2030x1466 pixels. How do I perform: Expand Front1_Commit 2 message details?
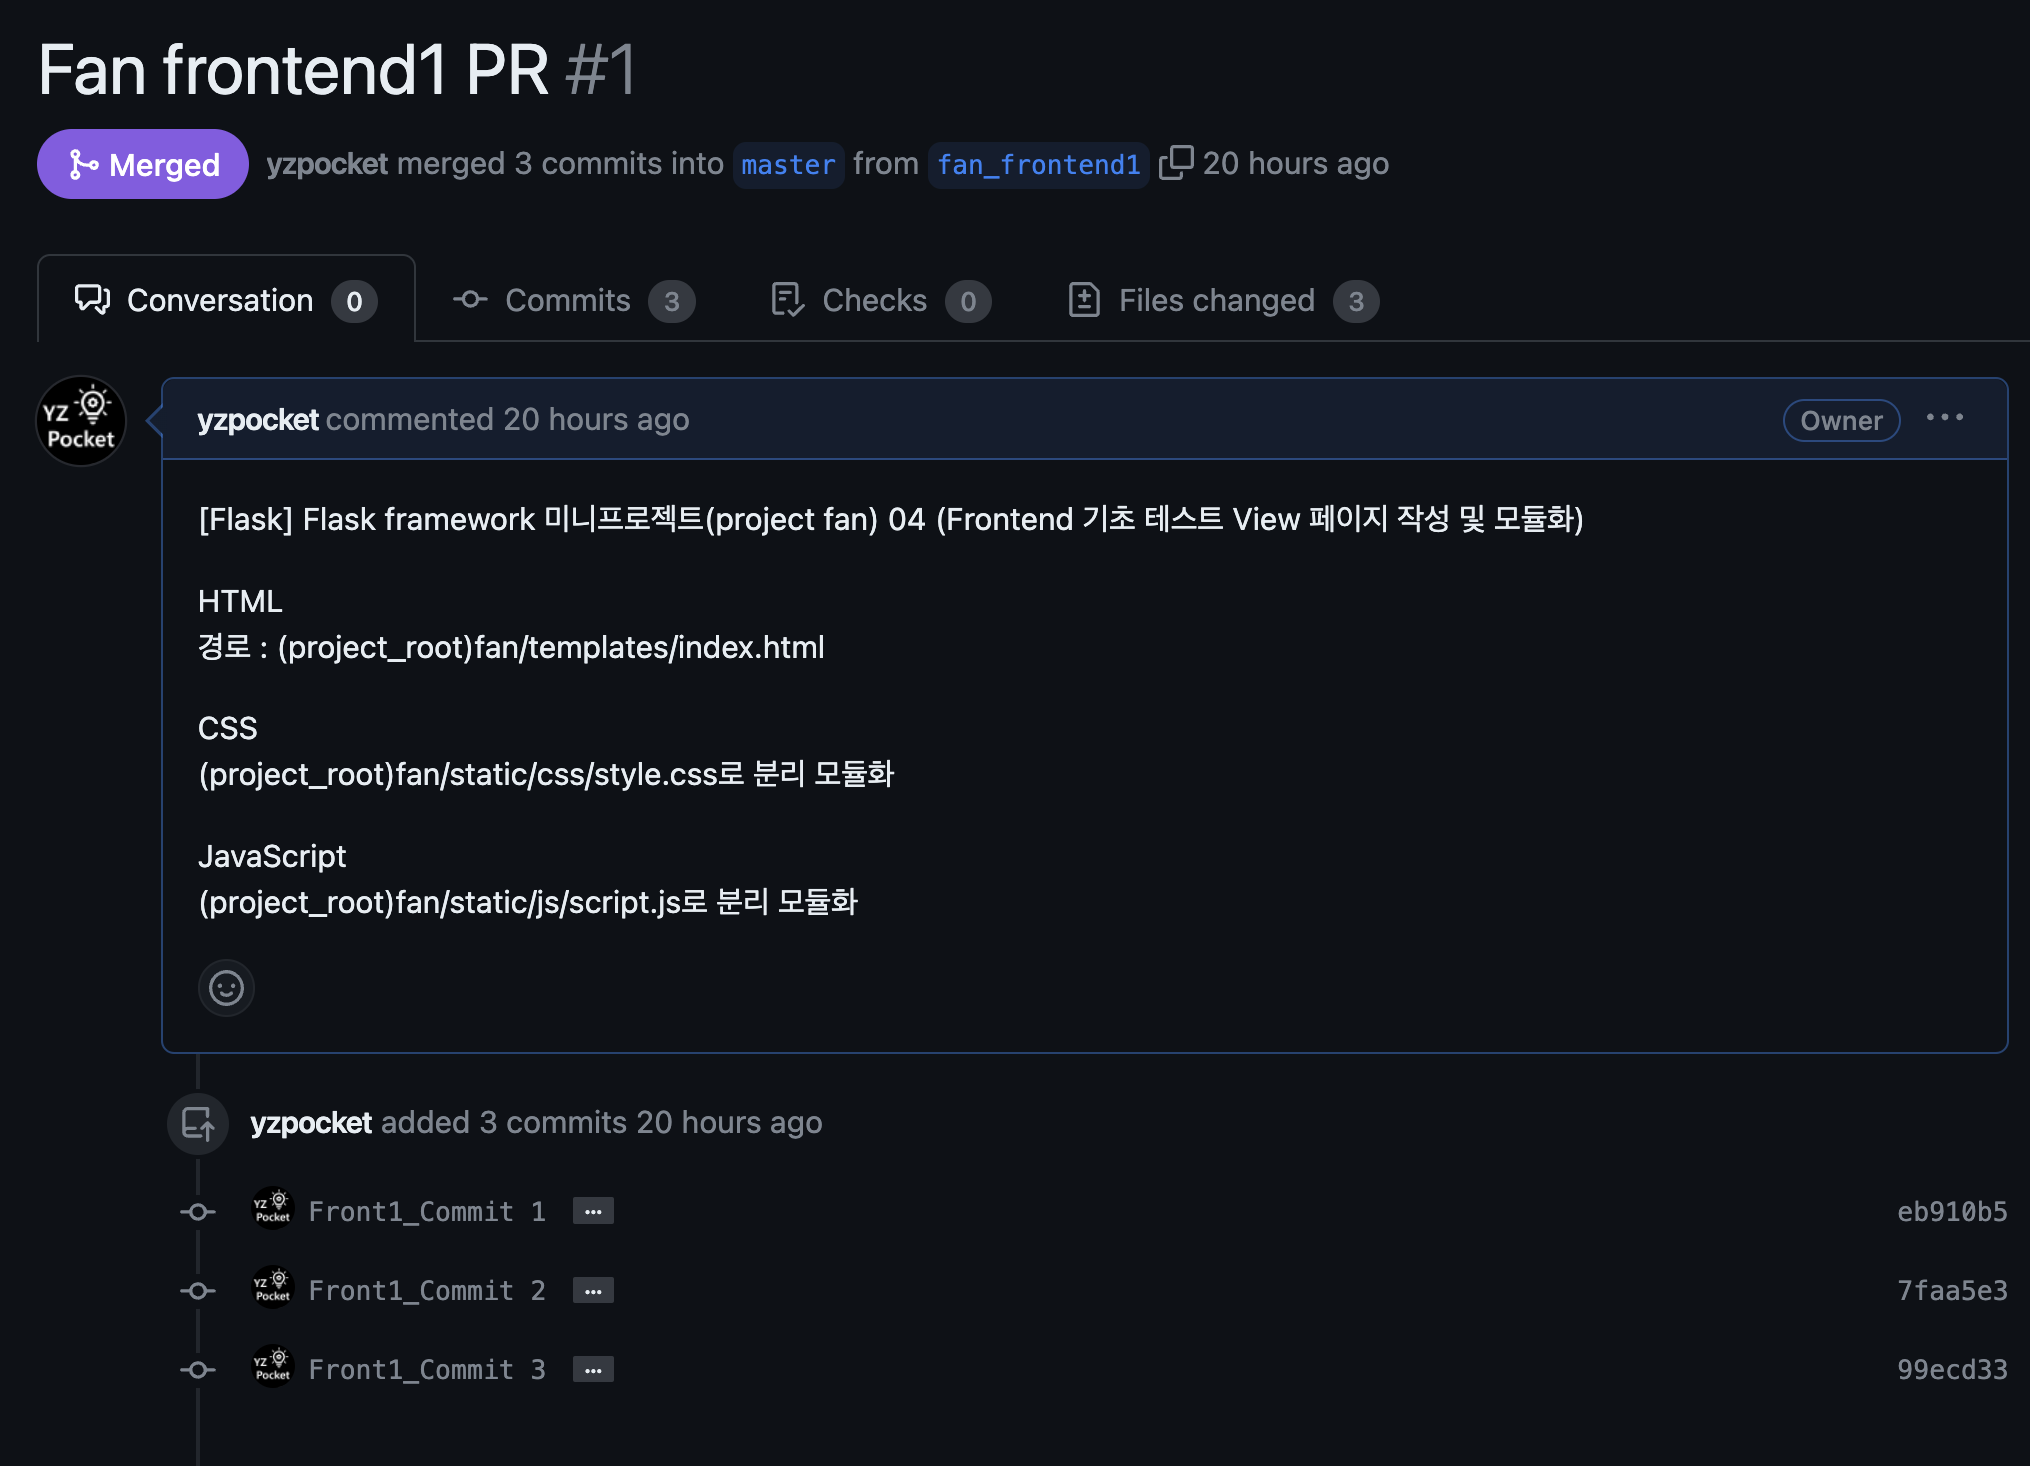[593, 1290]
